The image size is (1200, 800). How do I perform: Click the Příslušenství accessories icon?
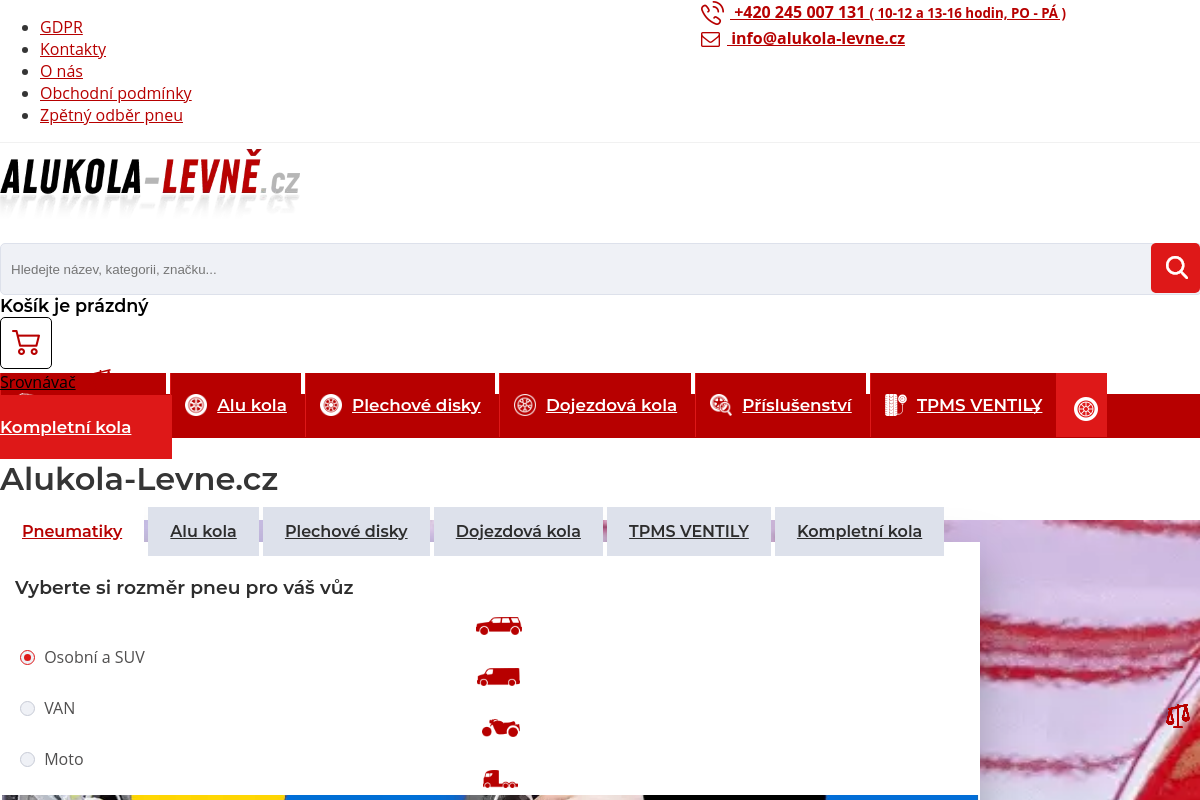[721, 405]
